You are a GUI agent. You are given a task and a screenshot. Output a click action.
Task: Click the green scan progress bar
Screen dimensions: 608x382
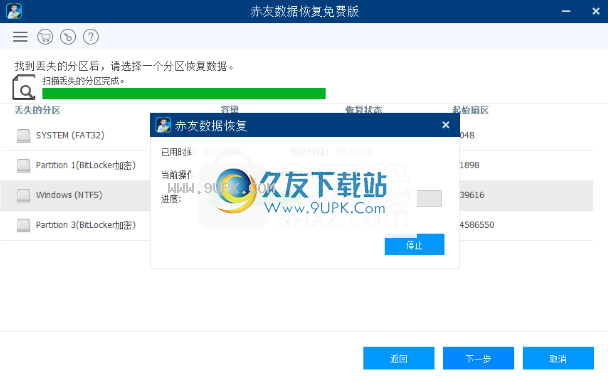[x=184, y=93]
